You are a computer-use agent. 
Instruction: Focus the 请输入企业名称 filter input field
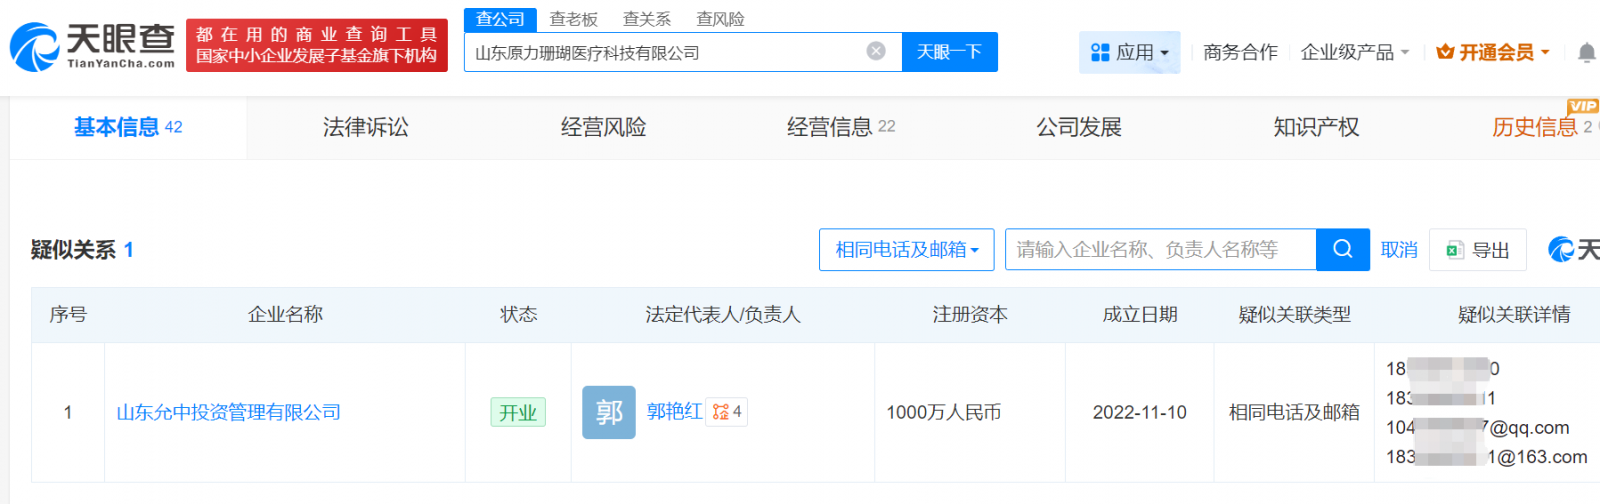pyautogui.click(x=1160, y=250)
